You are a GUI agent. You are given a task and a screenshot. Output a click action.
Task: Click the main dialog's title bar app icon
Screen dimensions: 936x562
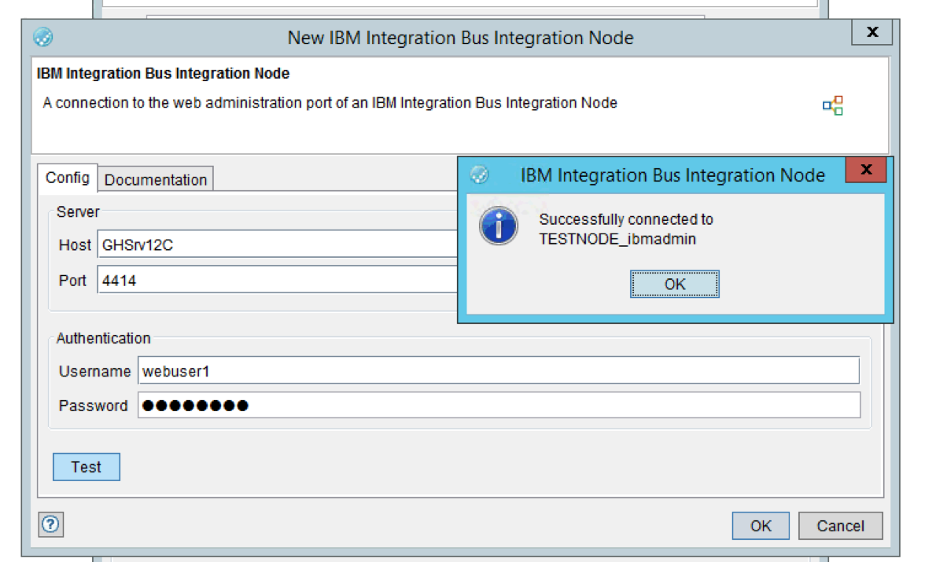(x=43, y=38)
